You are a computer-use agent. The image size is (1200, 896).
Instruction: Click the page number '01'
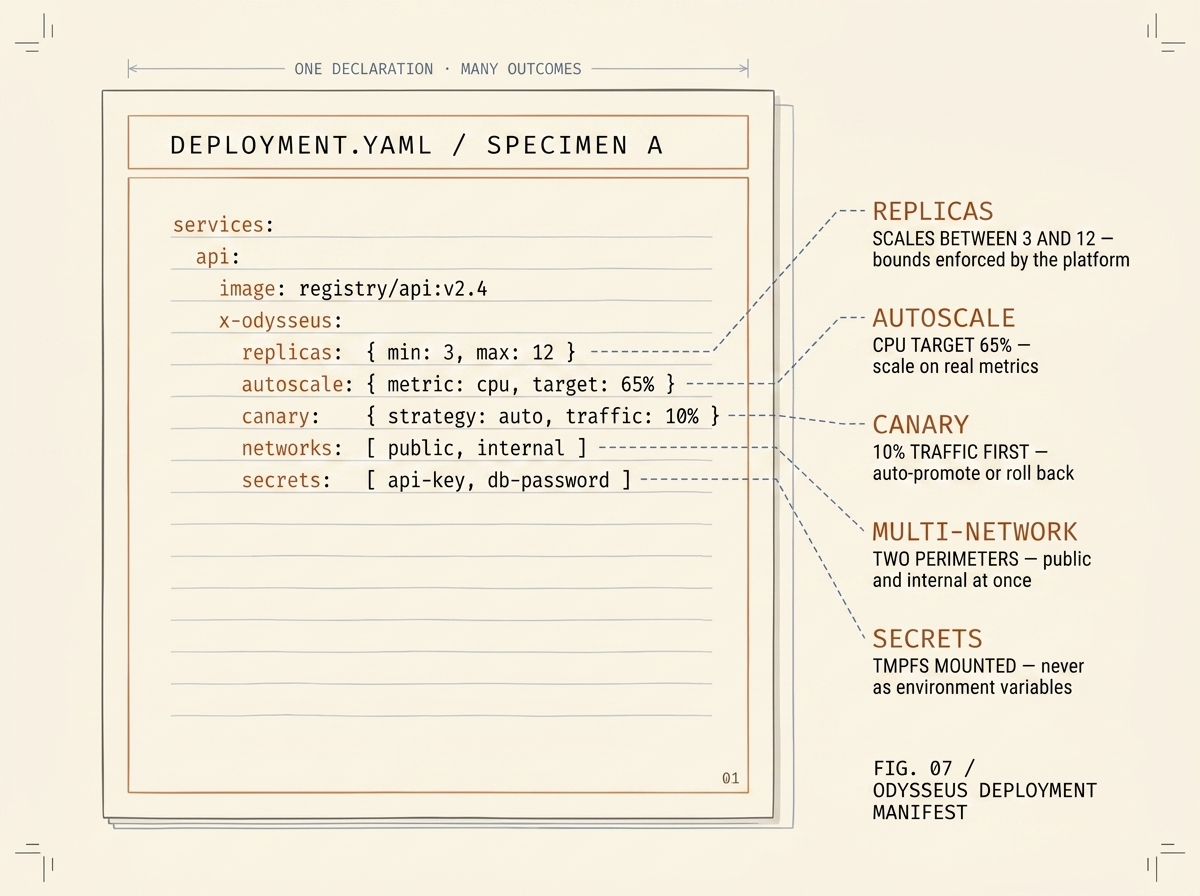click(x=730, y=778)
